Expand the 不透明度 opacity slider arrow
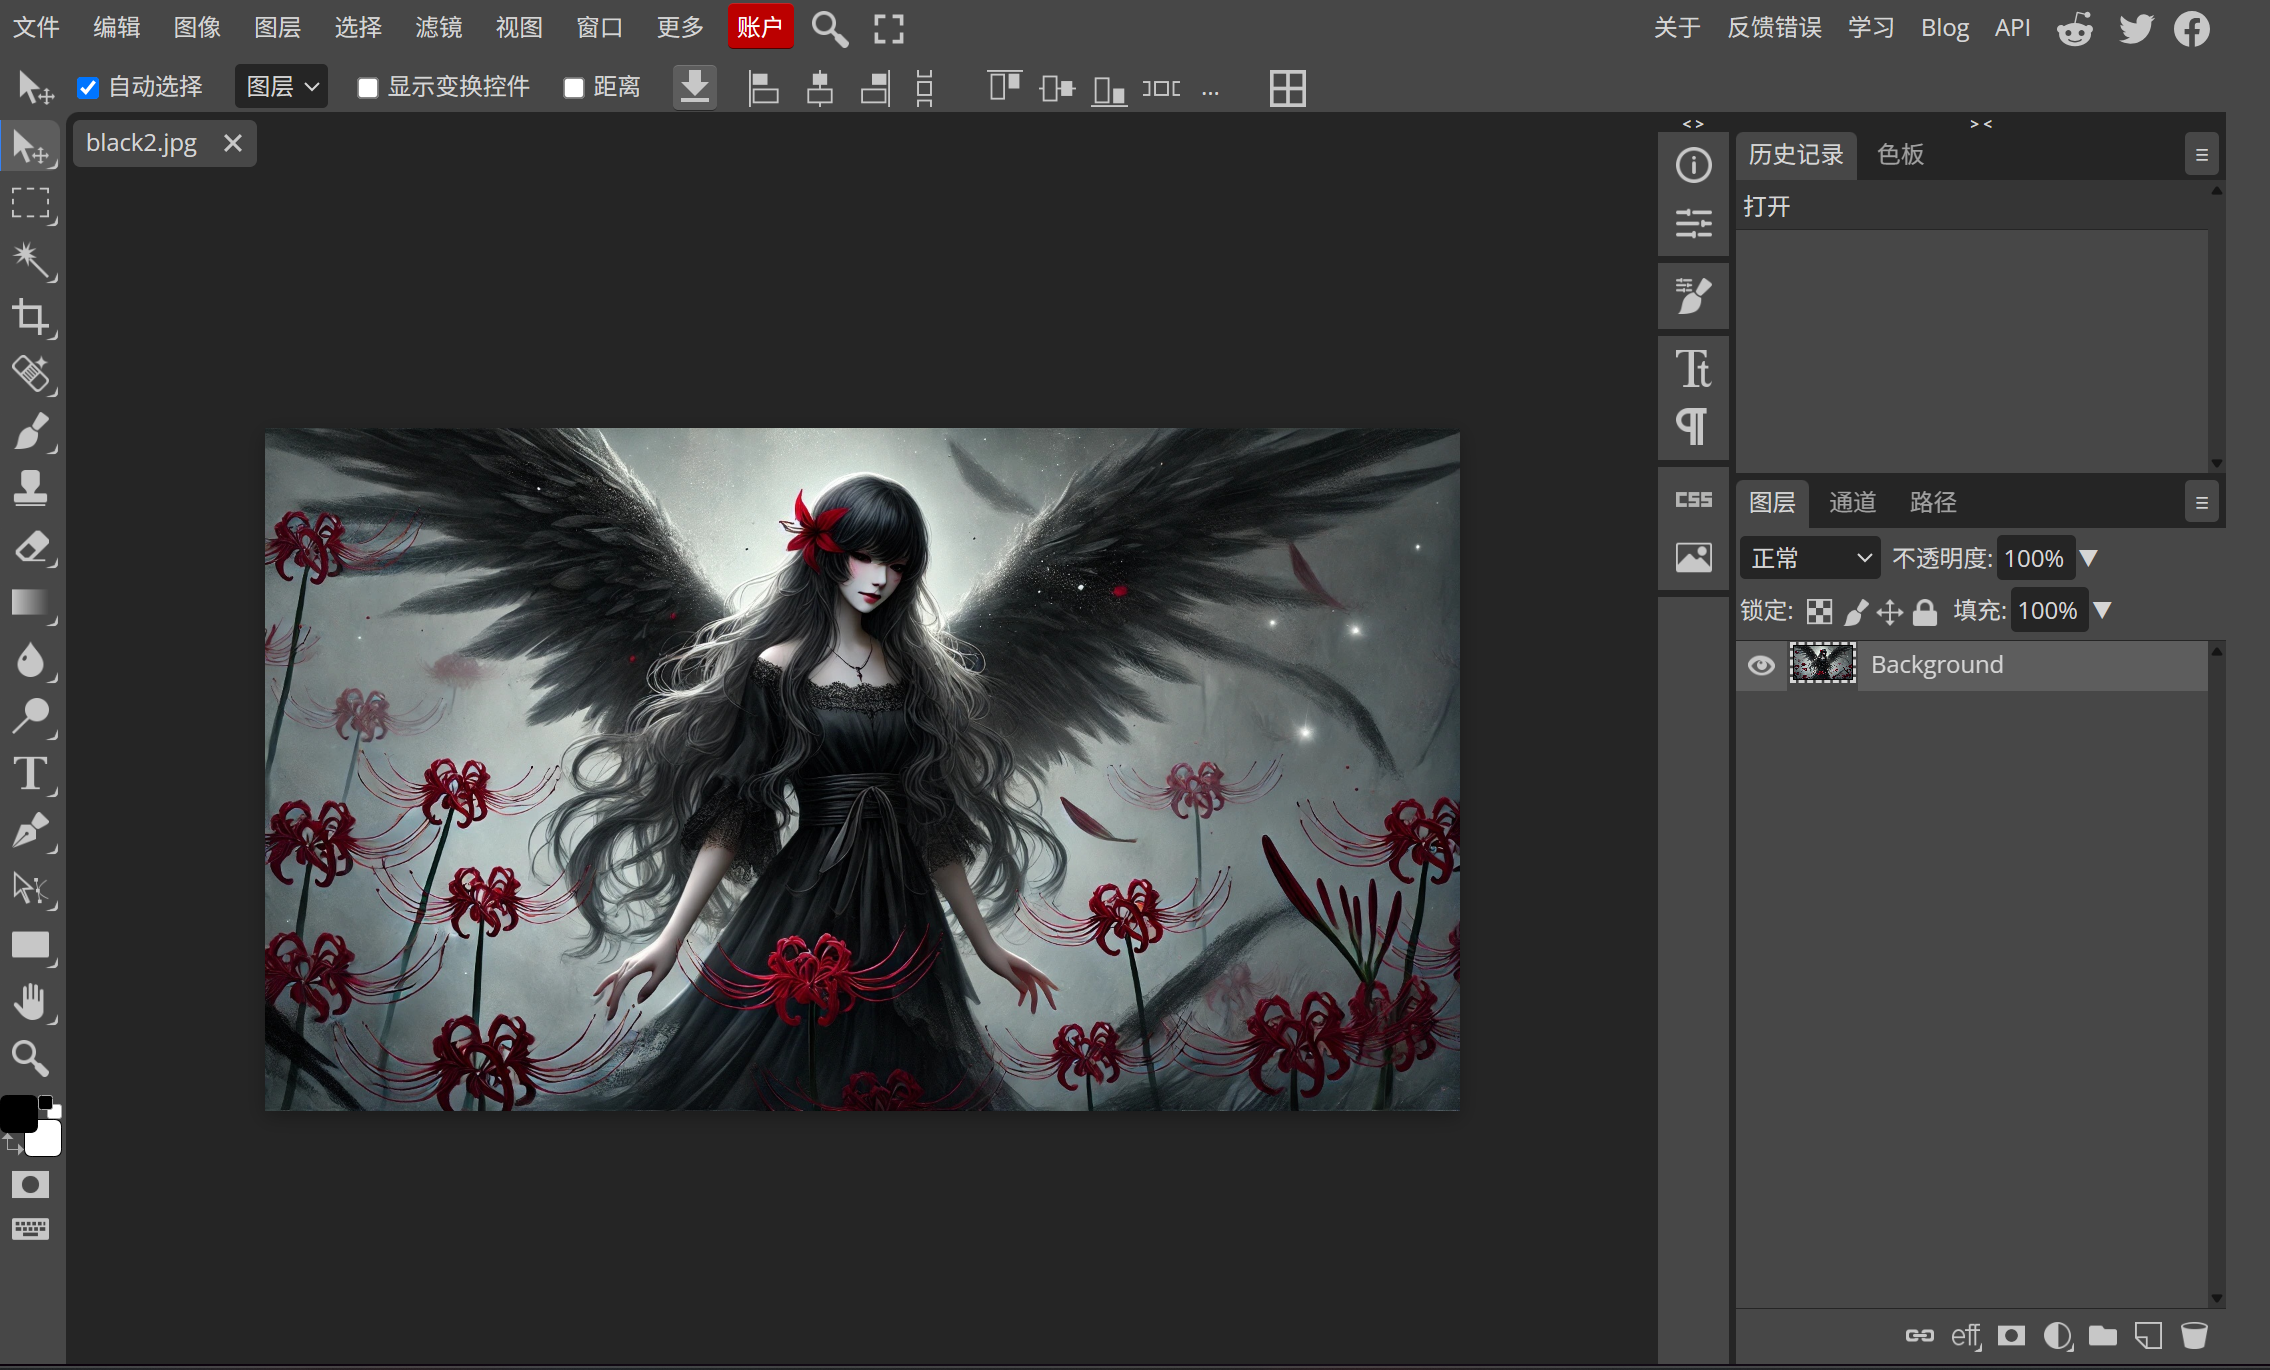 coord(2088,558)
